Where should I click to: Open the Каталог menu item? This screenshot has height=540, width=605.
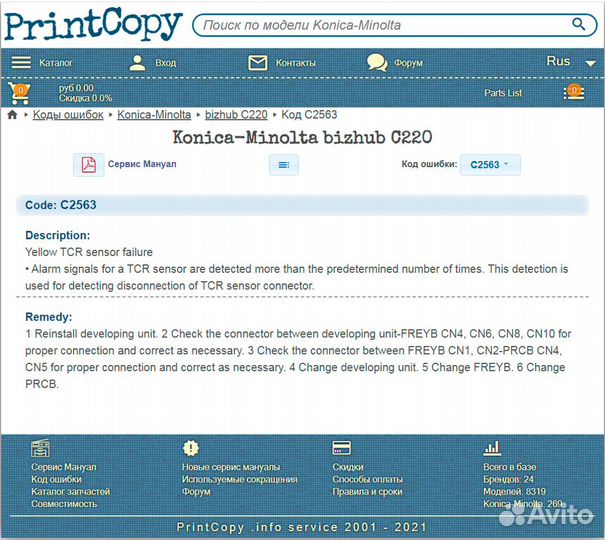point(56,62)
